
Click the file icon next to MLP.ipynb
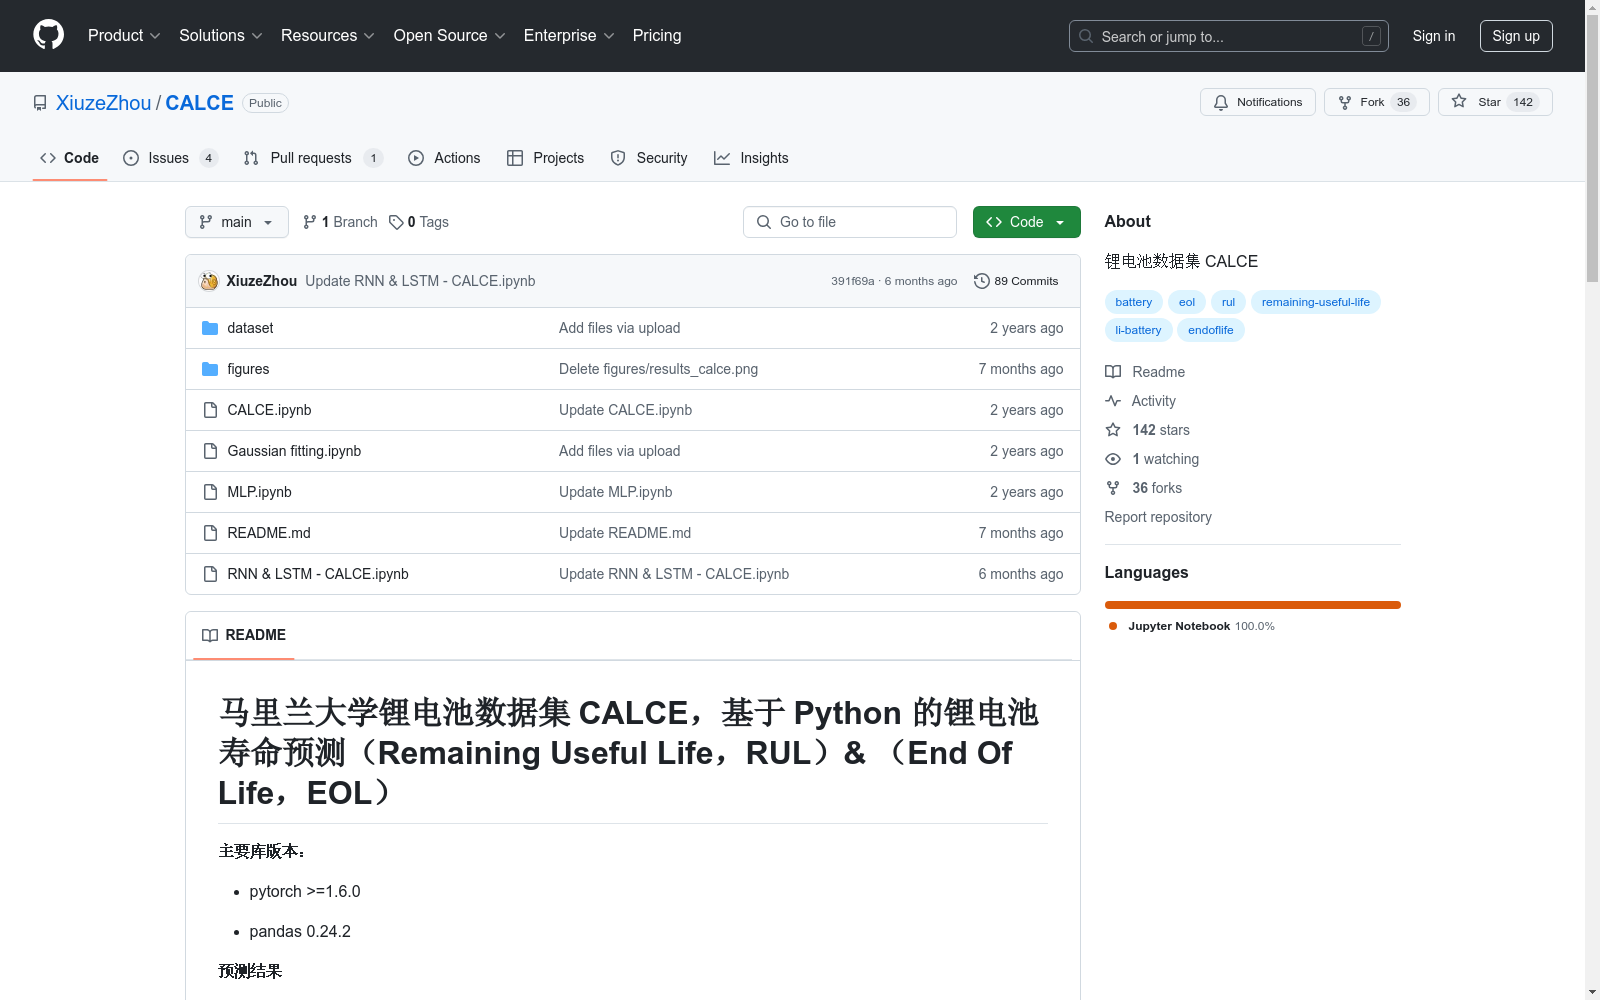(x=210, y=492)
